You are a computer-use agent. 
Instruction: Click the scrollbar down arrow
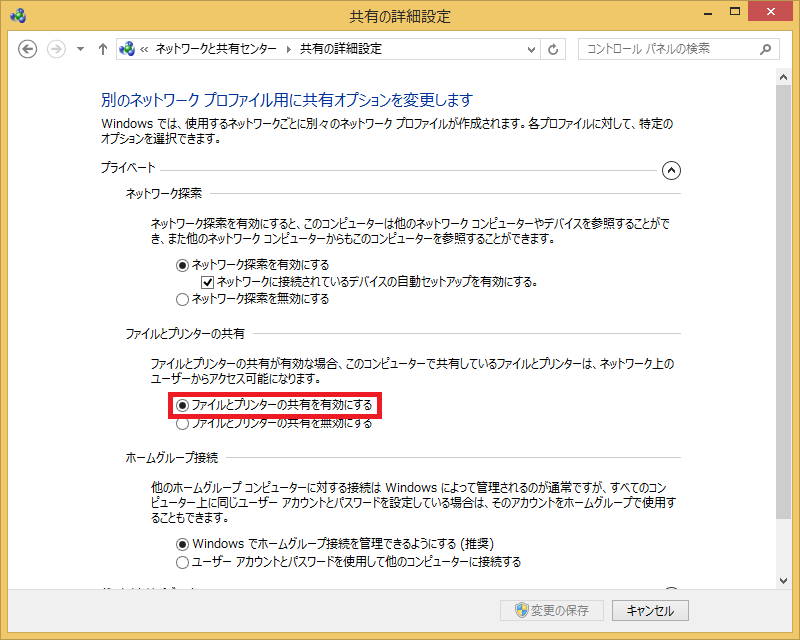click(784, 580)
